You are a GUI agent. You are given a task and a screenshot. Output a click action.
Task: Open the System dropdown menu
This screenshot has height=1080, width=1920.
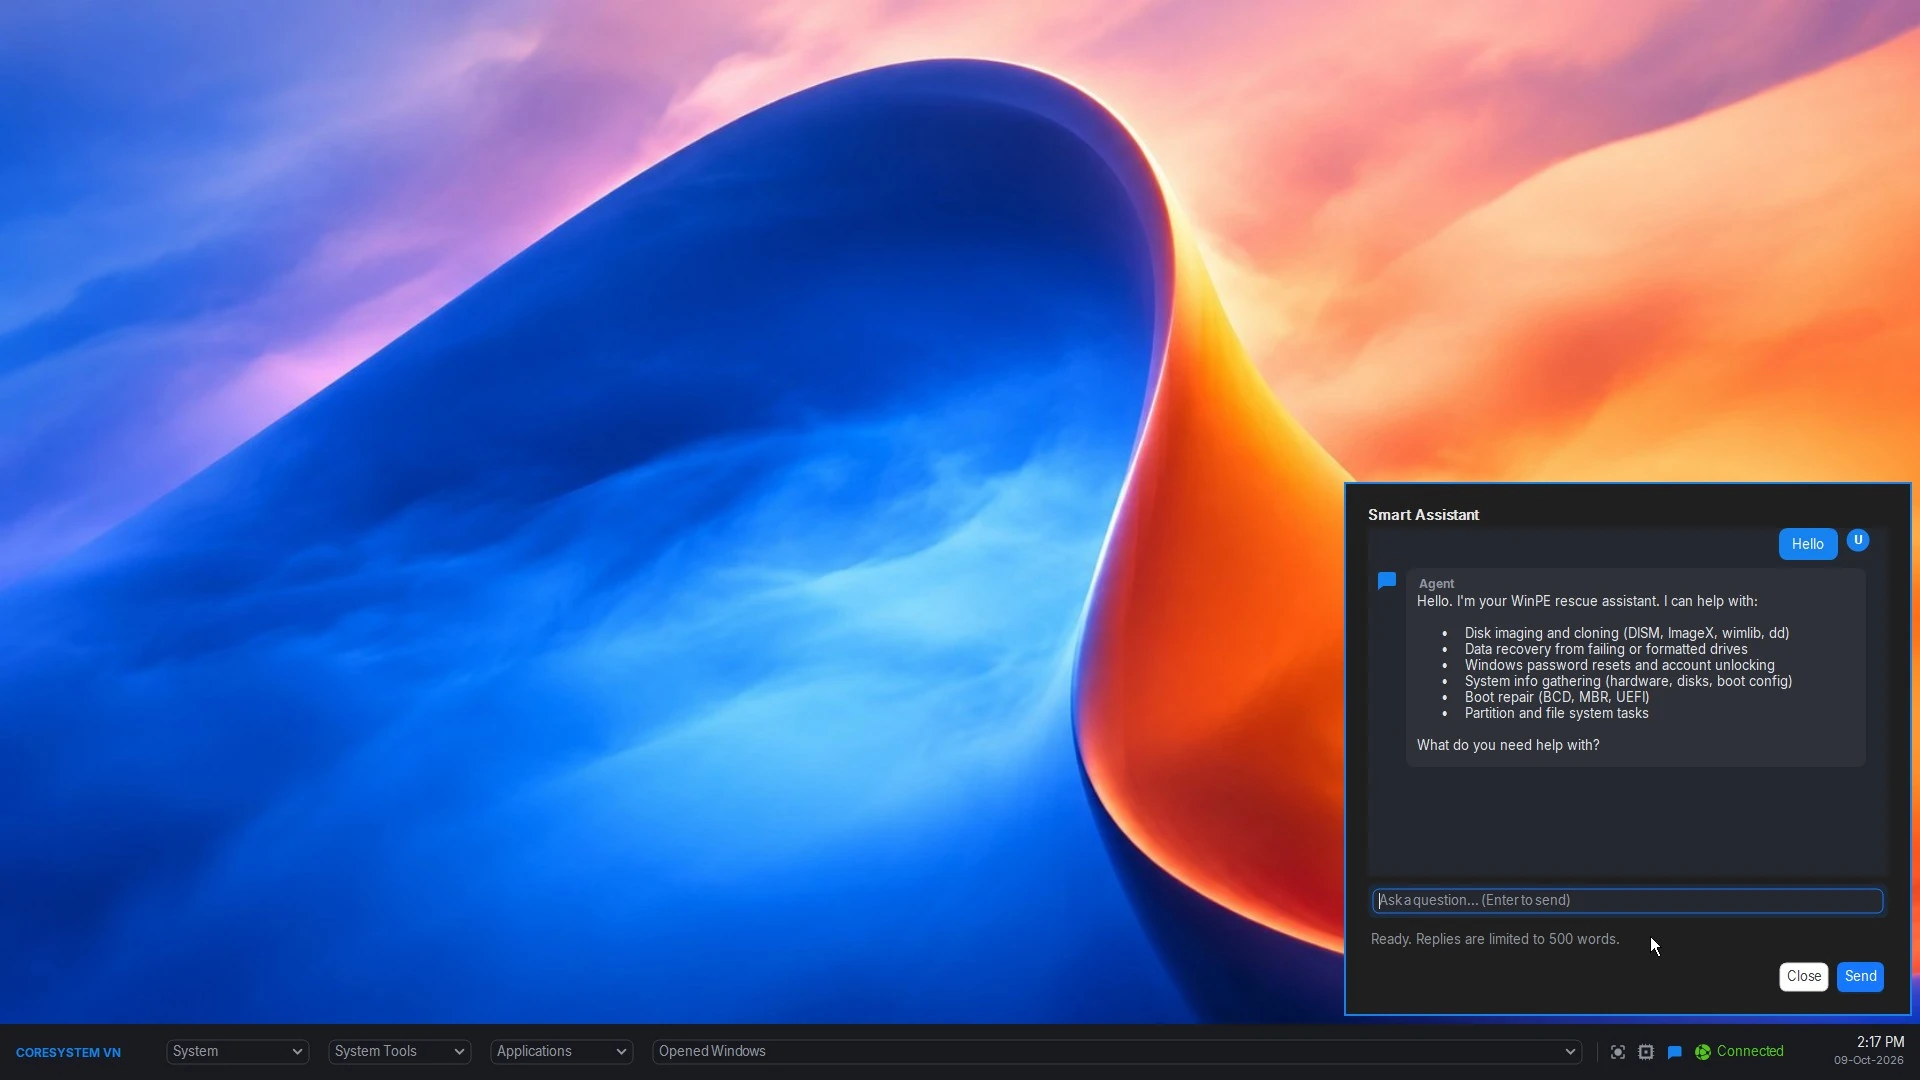tap(237, 1052)
